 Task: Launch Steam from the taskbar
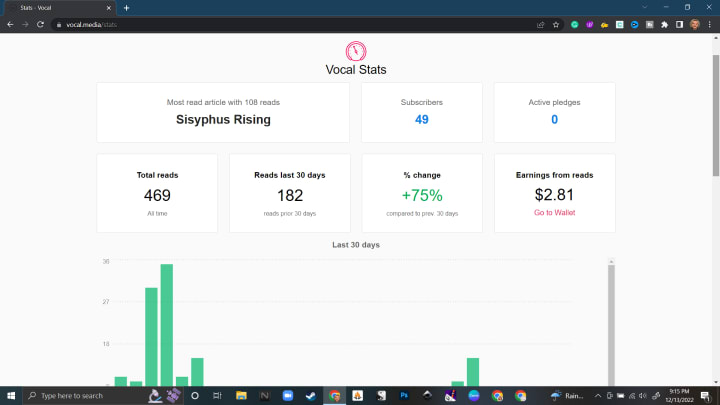tap(311, 395)
